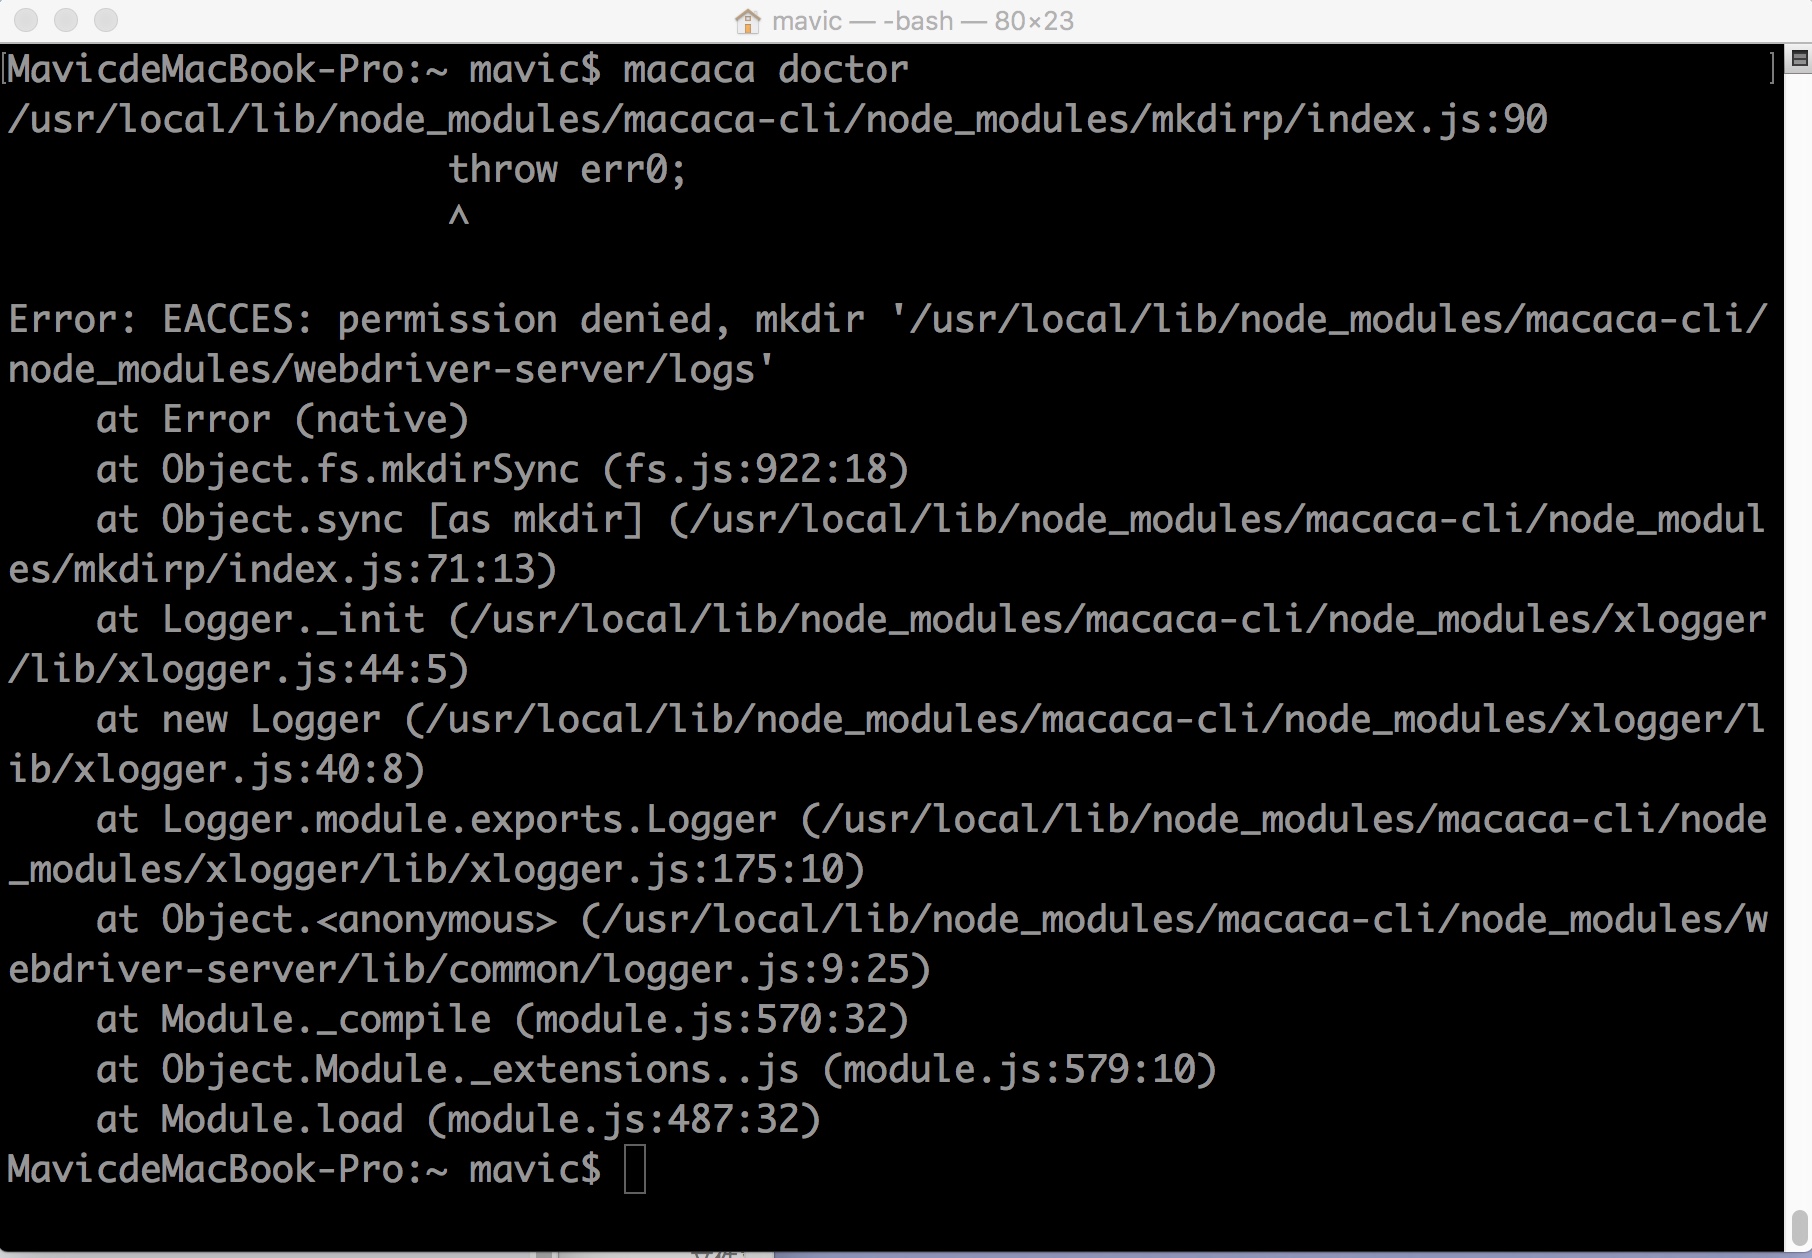Click the closing bracket mark beside first prompt
The image size is (1812, 1258).
coord(1771,68)
